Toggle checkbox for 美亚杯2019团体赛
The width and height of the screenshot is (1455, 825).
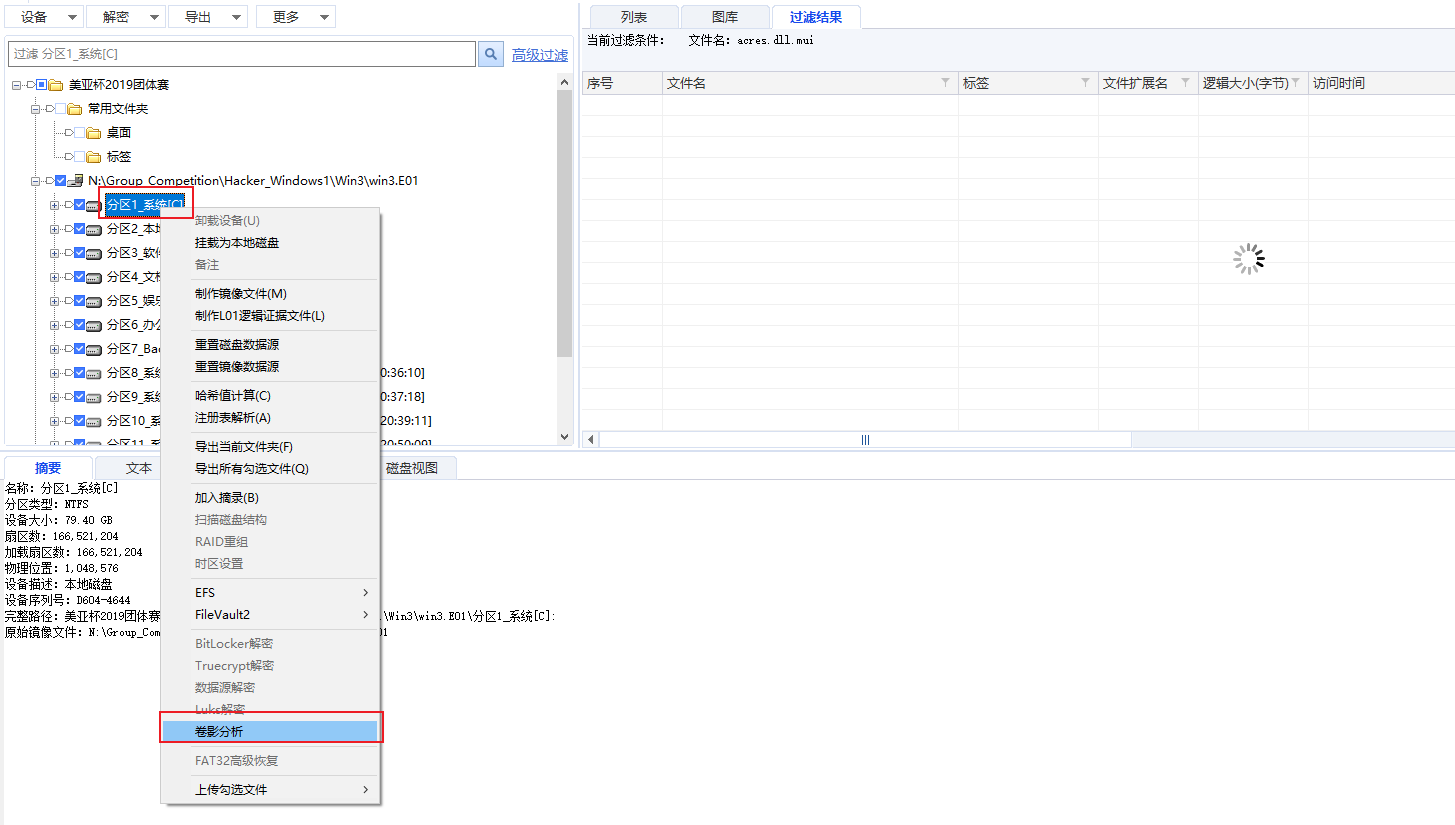tap(41, 85)
